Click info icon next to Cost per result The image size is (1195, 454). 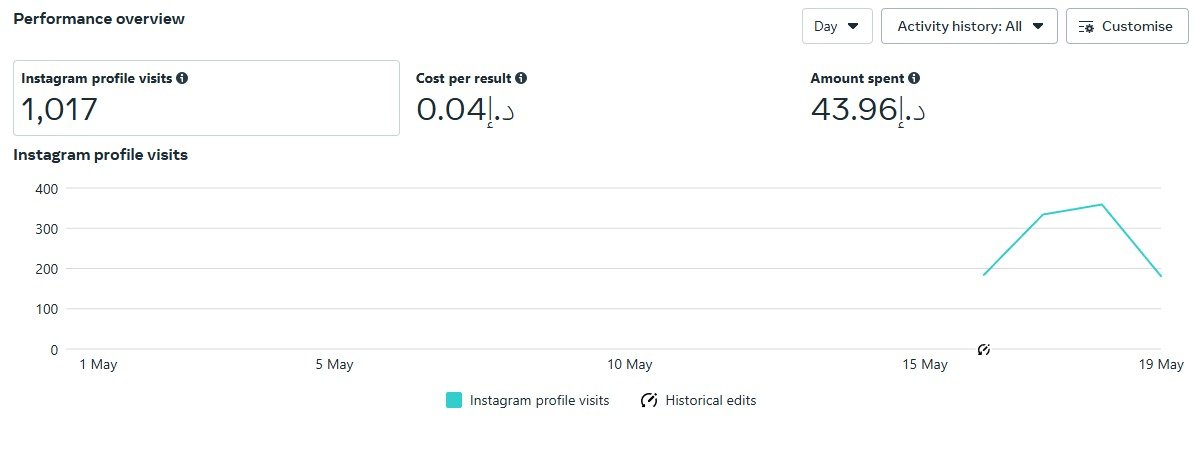[522, 78]
